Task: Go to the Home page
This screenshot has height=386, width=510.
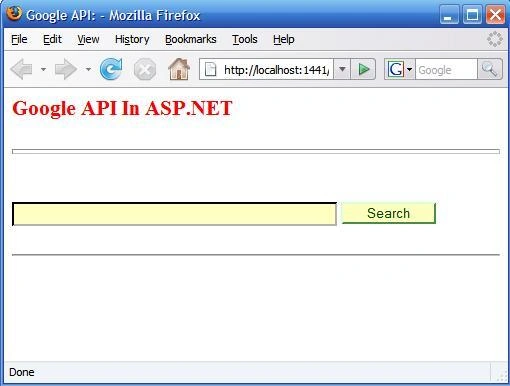Action: point(179,69)
